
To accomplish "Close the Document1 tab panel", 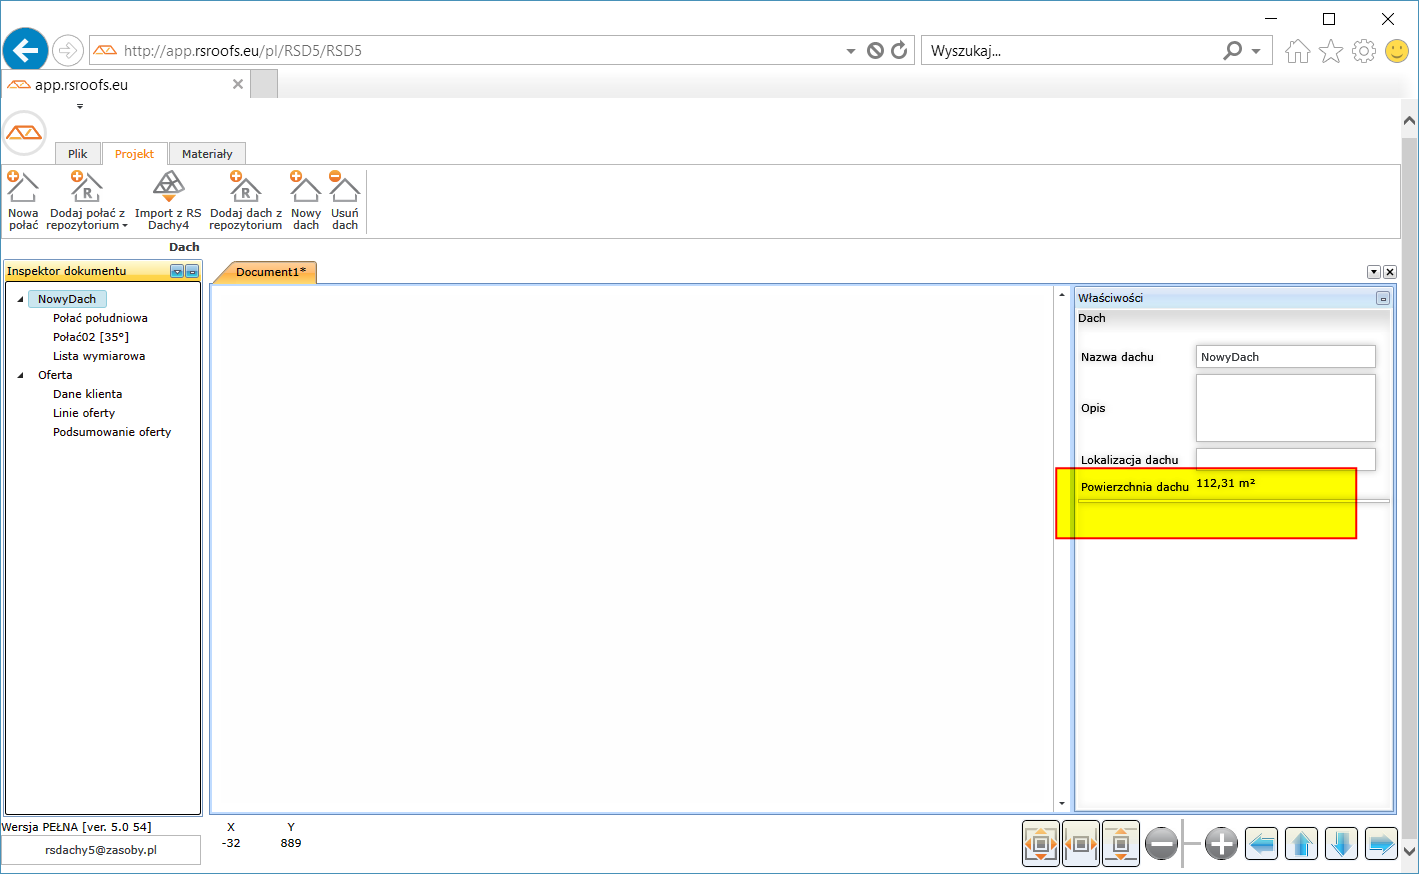I will tap(1389, 272).
